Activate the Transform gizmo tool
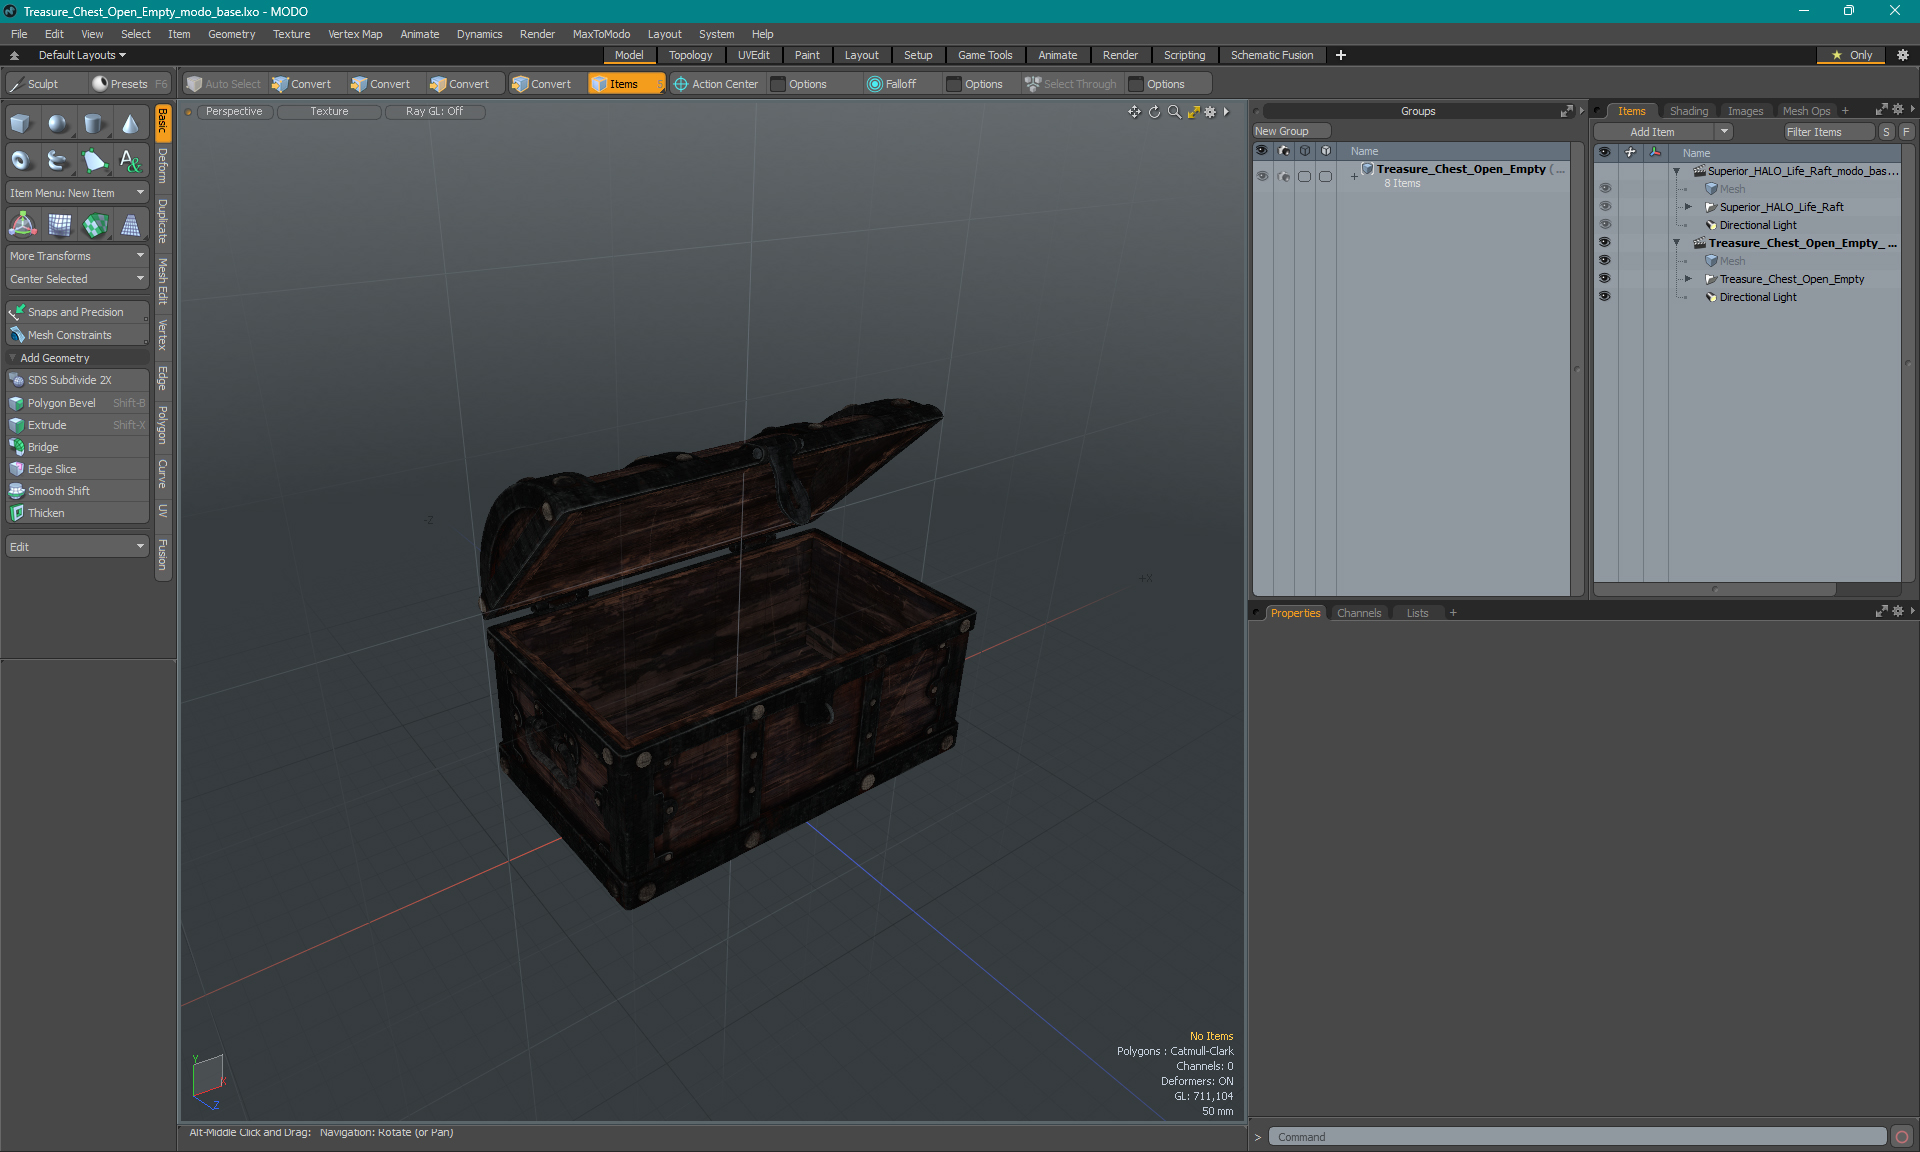The image size is (1920, 1152). pyautogui.click(x=22, y=226)
